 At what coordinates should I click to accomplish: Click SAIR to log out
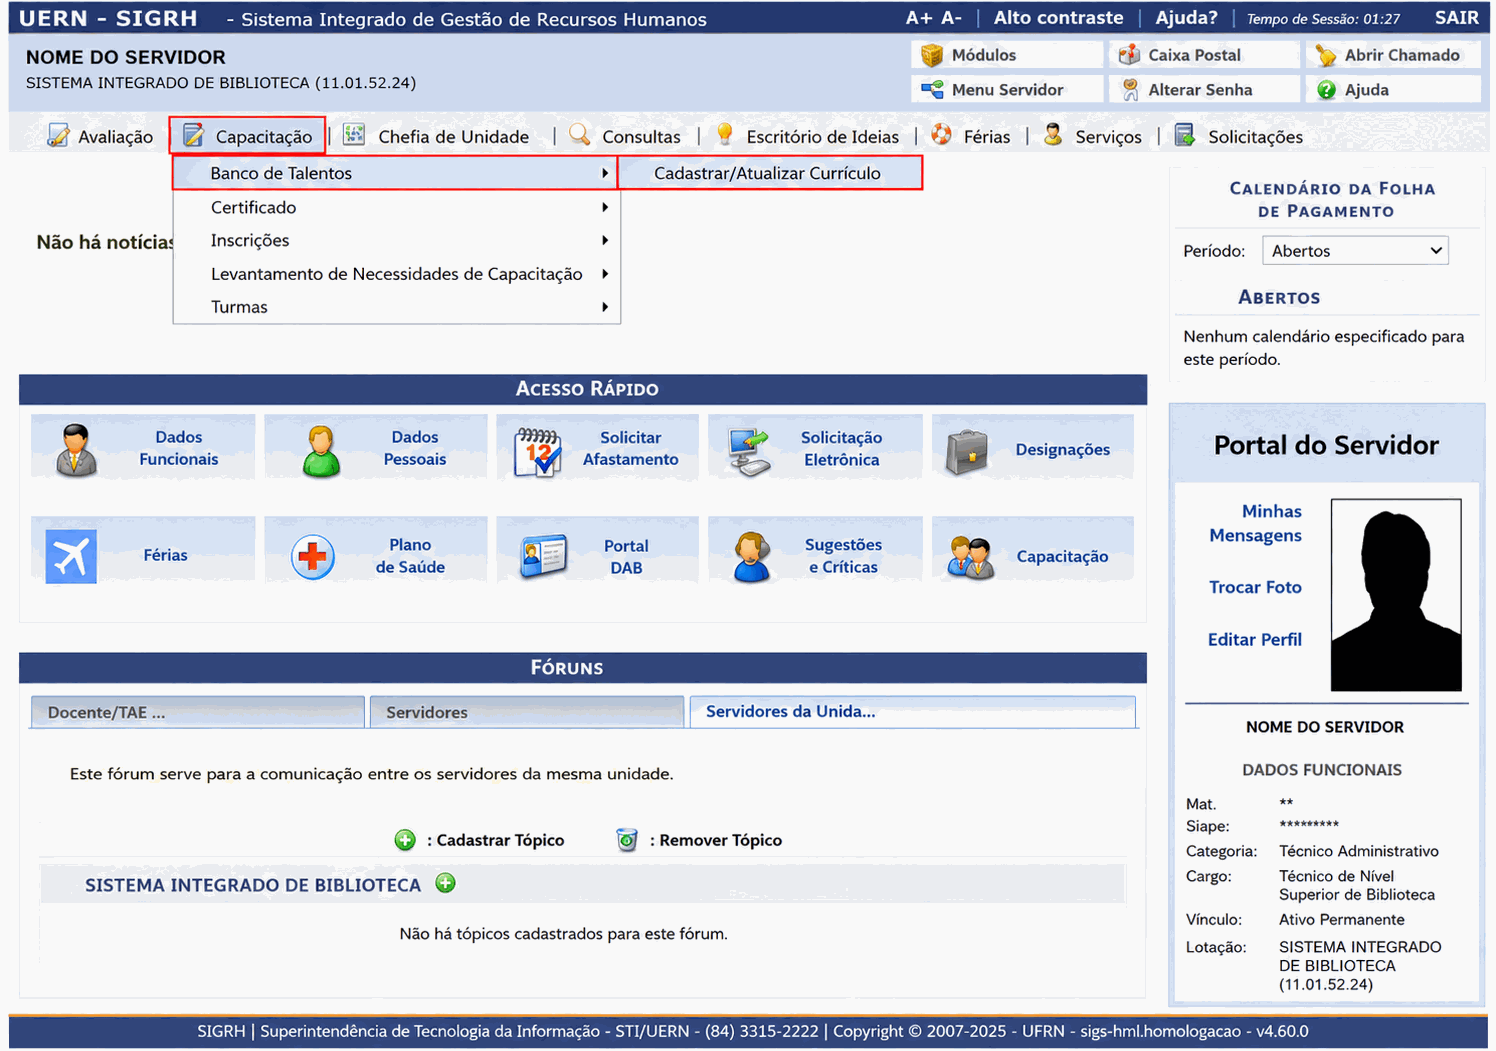1456,18
